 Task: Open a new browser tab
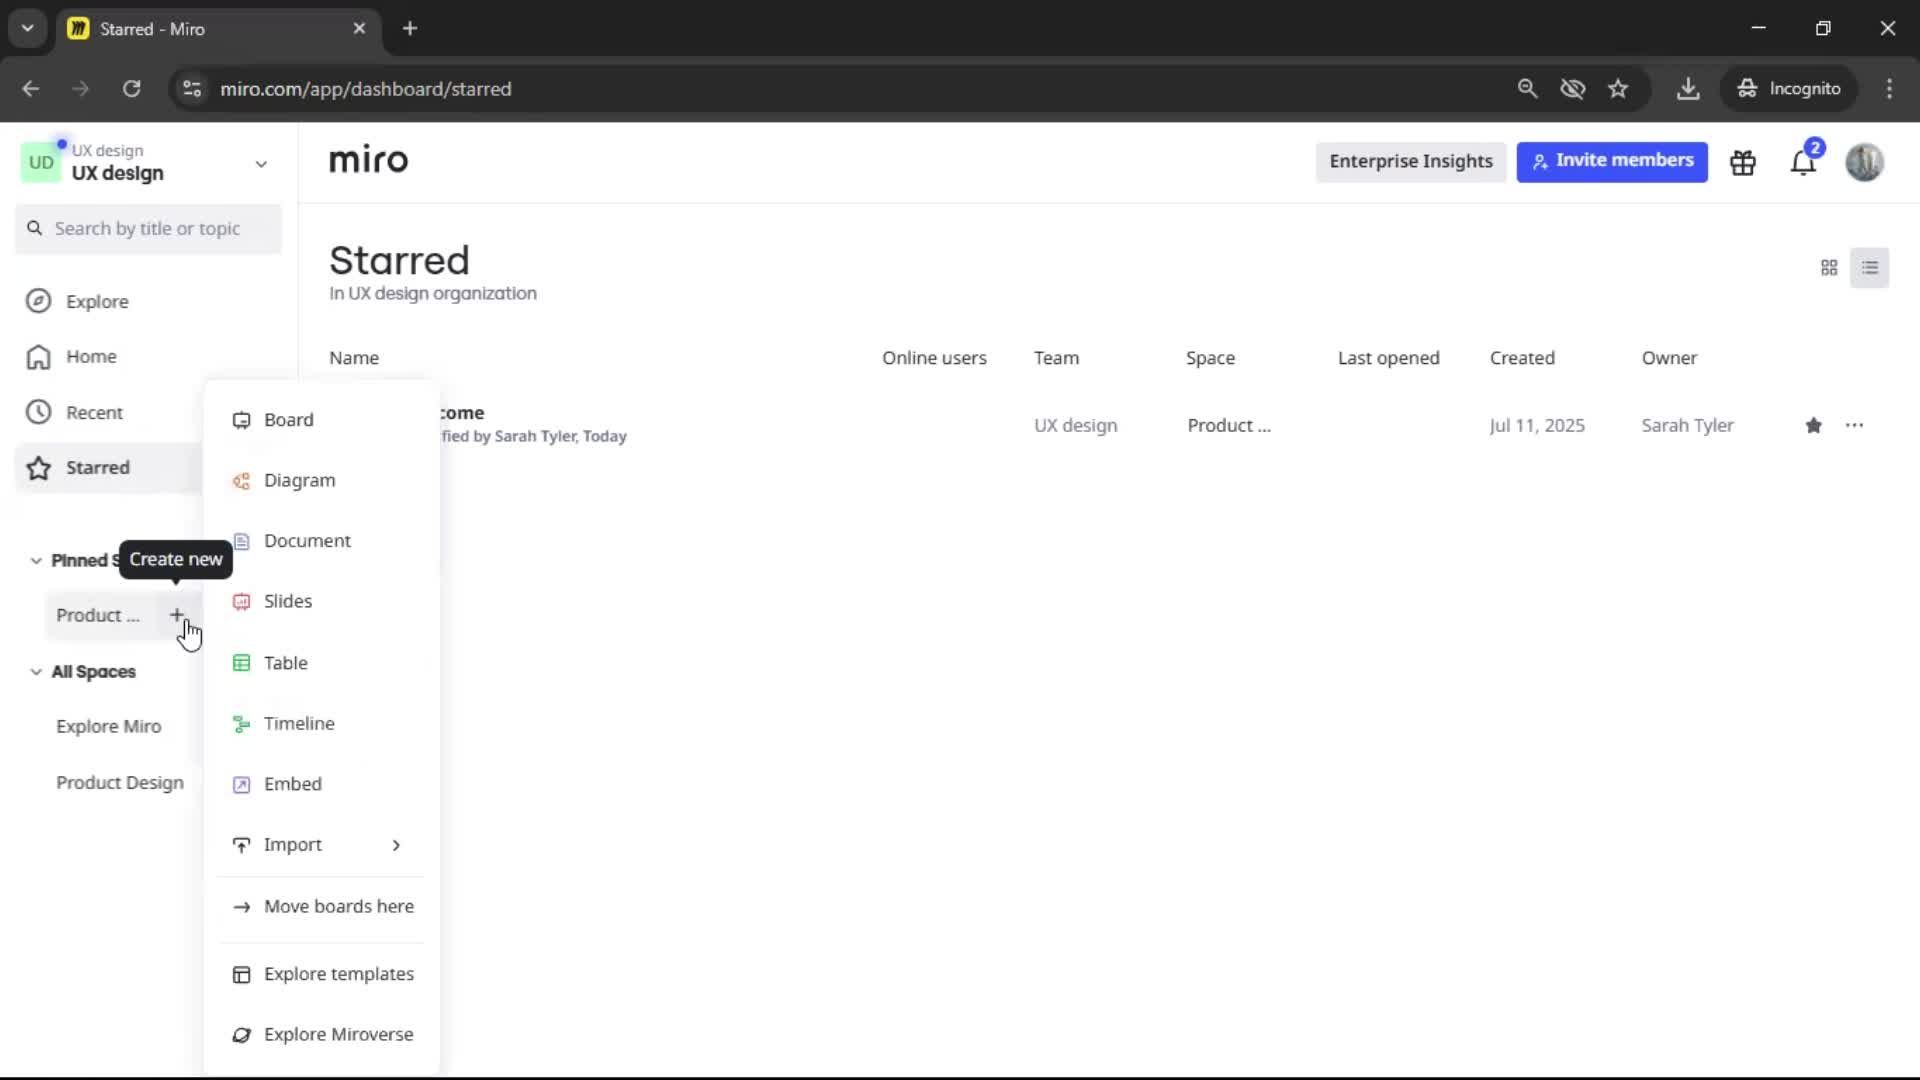pos(410,29)
